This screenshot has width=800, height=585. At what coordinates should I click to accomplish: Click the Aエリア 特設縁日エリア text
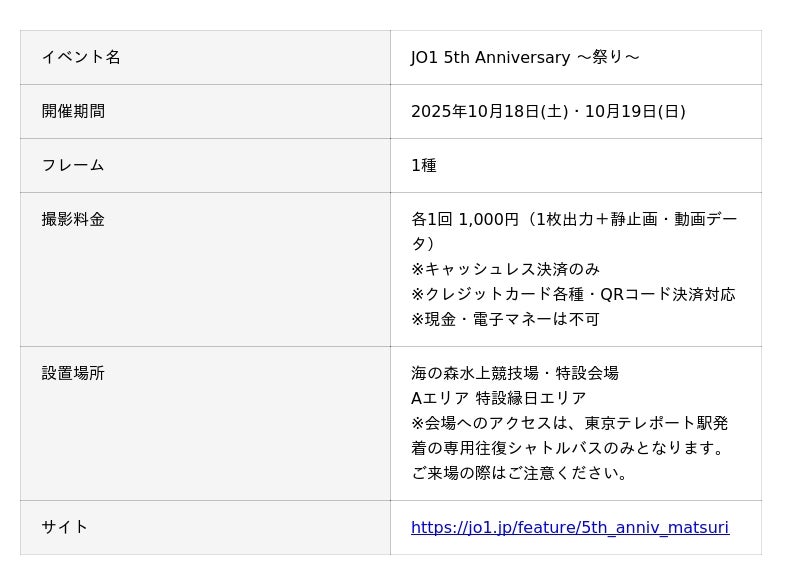point(498,398)
